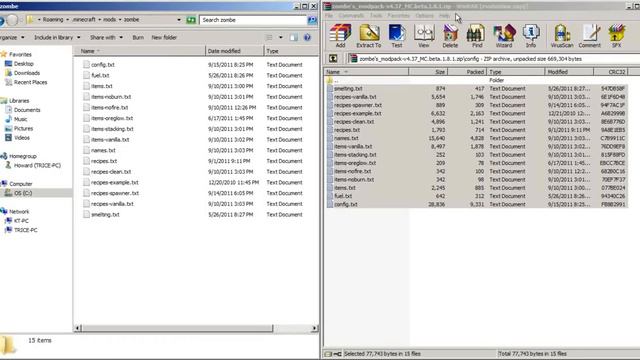Open the WinRAR Options menu
The image size is (640, 360).
pyautogui.click(x=424, y=16)
